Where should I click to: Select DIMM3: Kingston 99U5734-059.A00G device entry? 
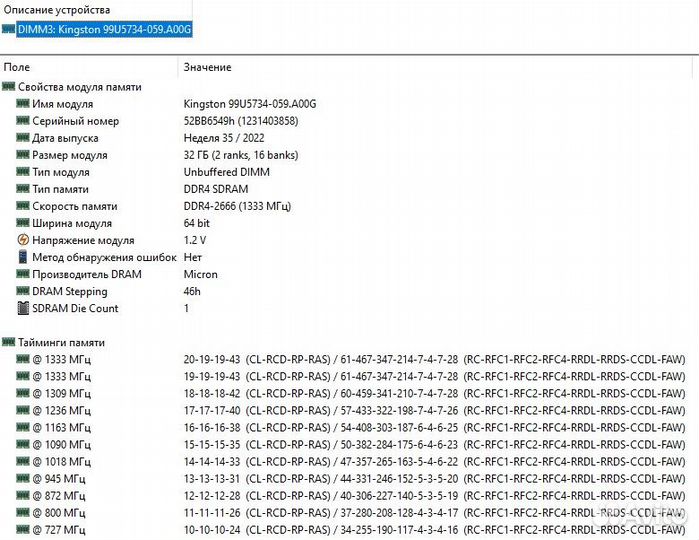(104, 29)
